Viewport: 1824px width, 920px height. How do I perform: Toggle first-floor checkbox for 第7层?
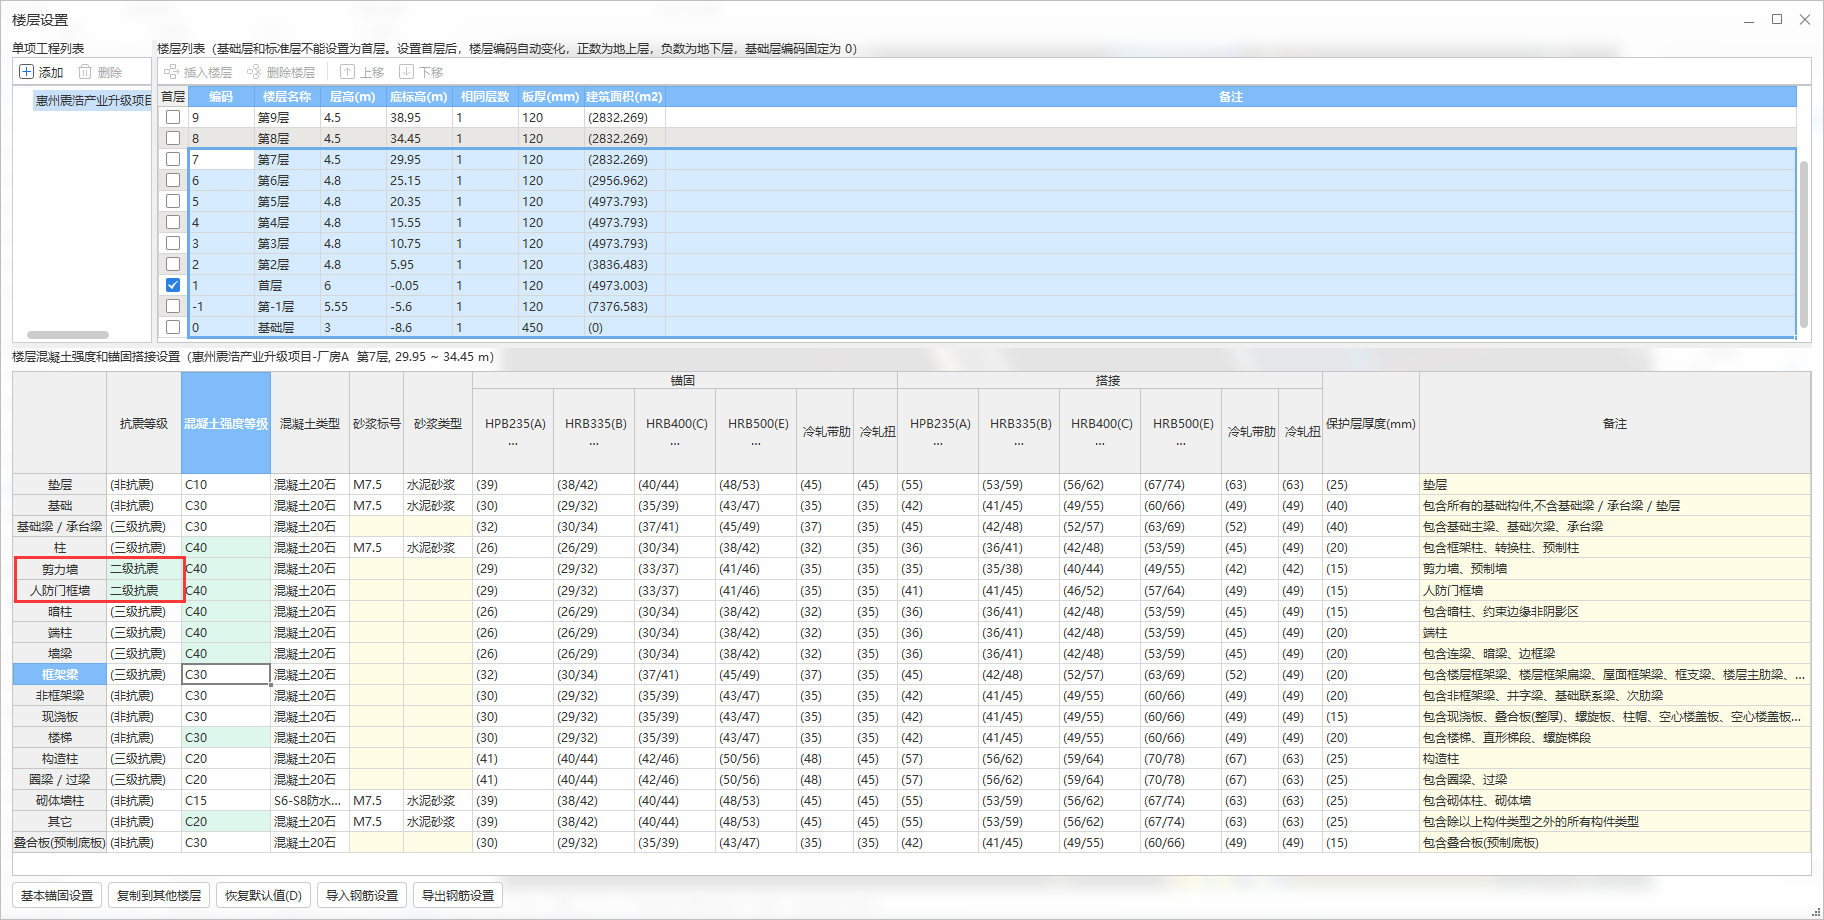(x=173, y=159)
